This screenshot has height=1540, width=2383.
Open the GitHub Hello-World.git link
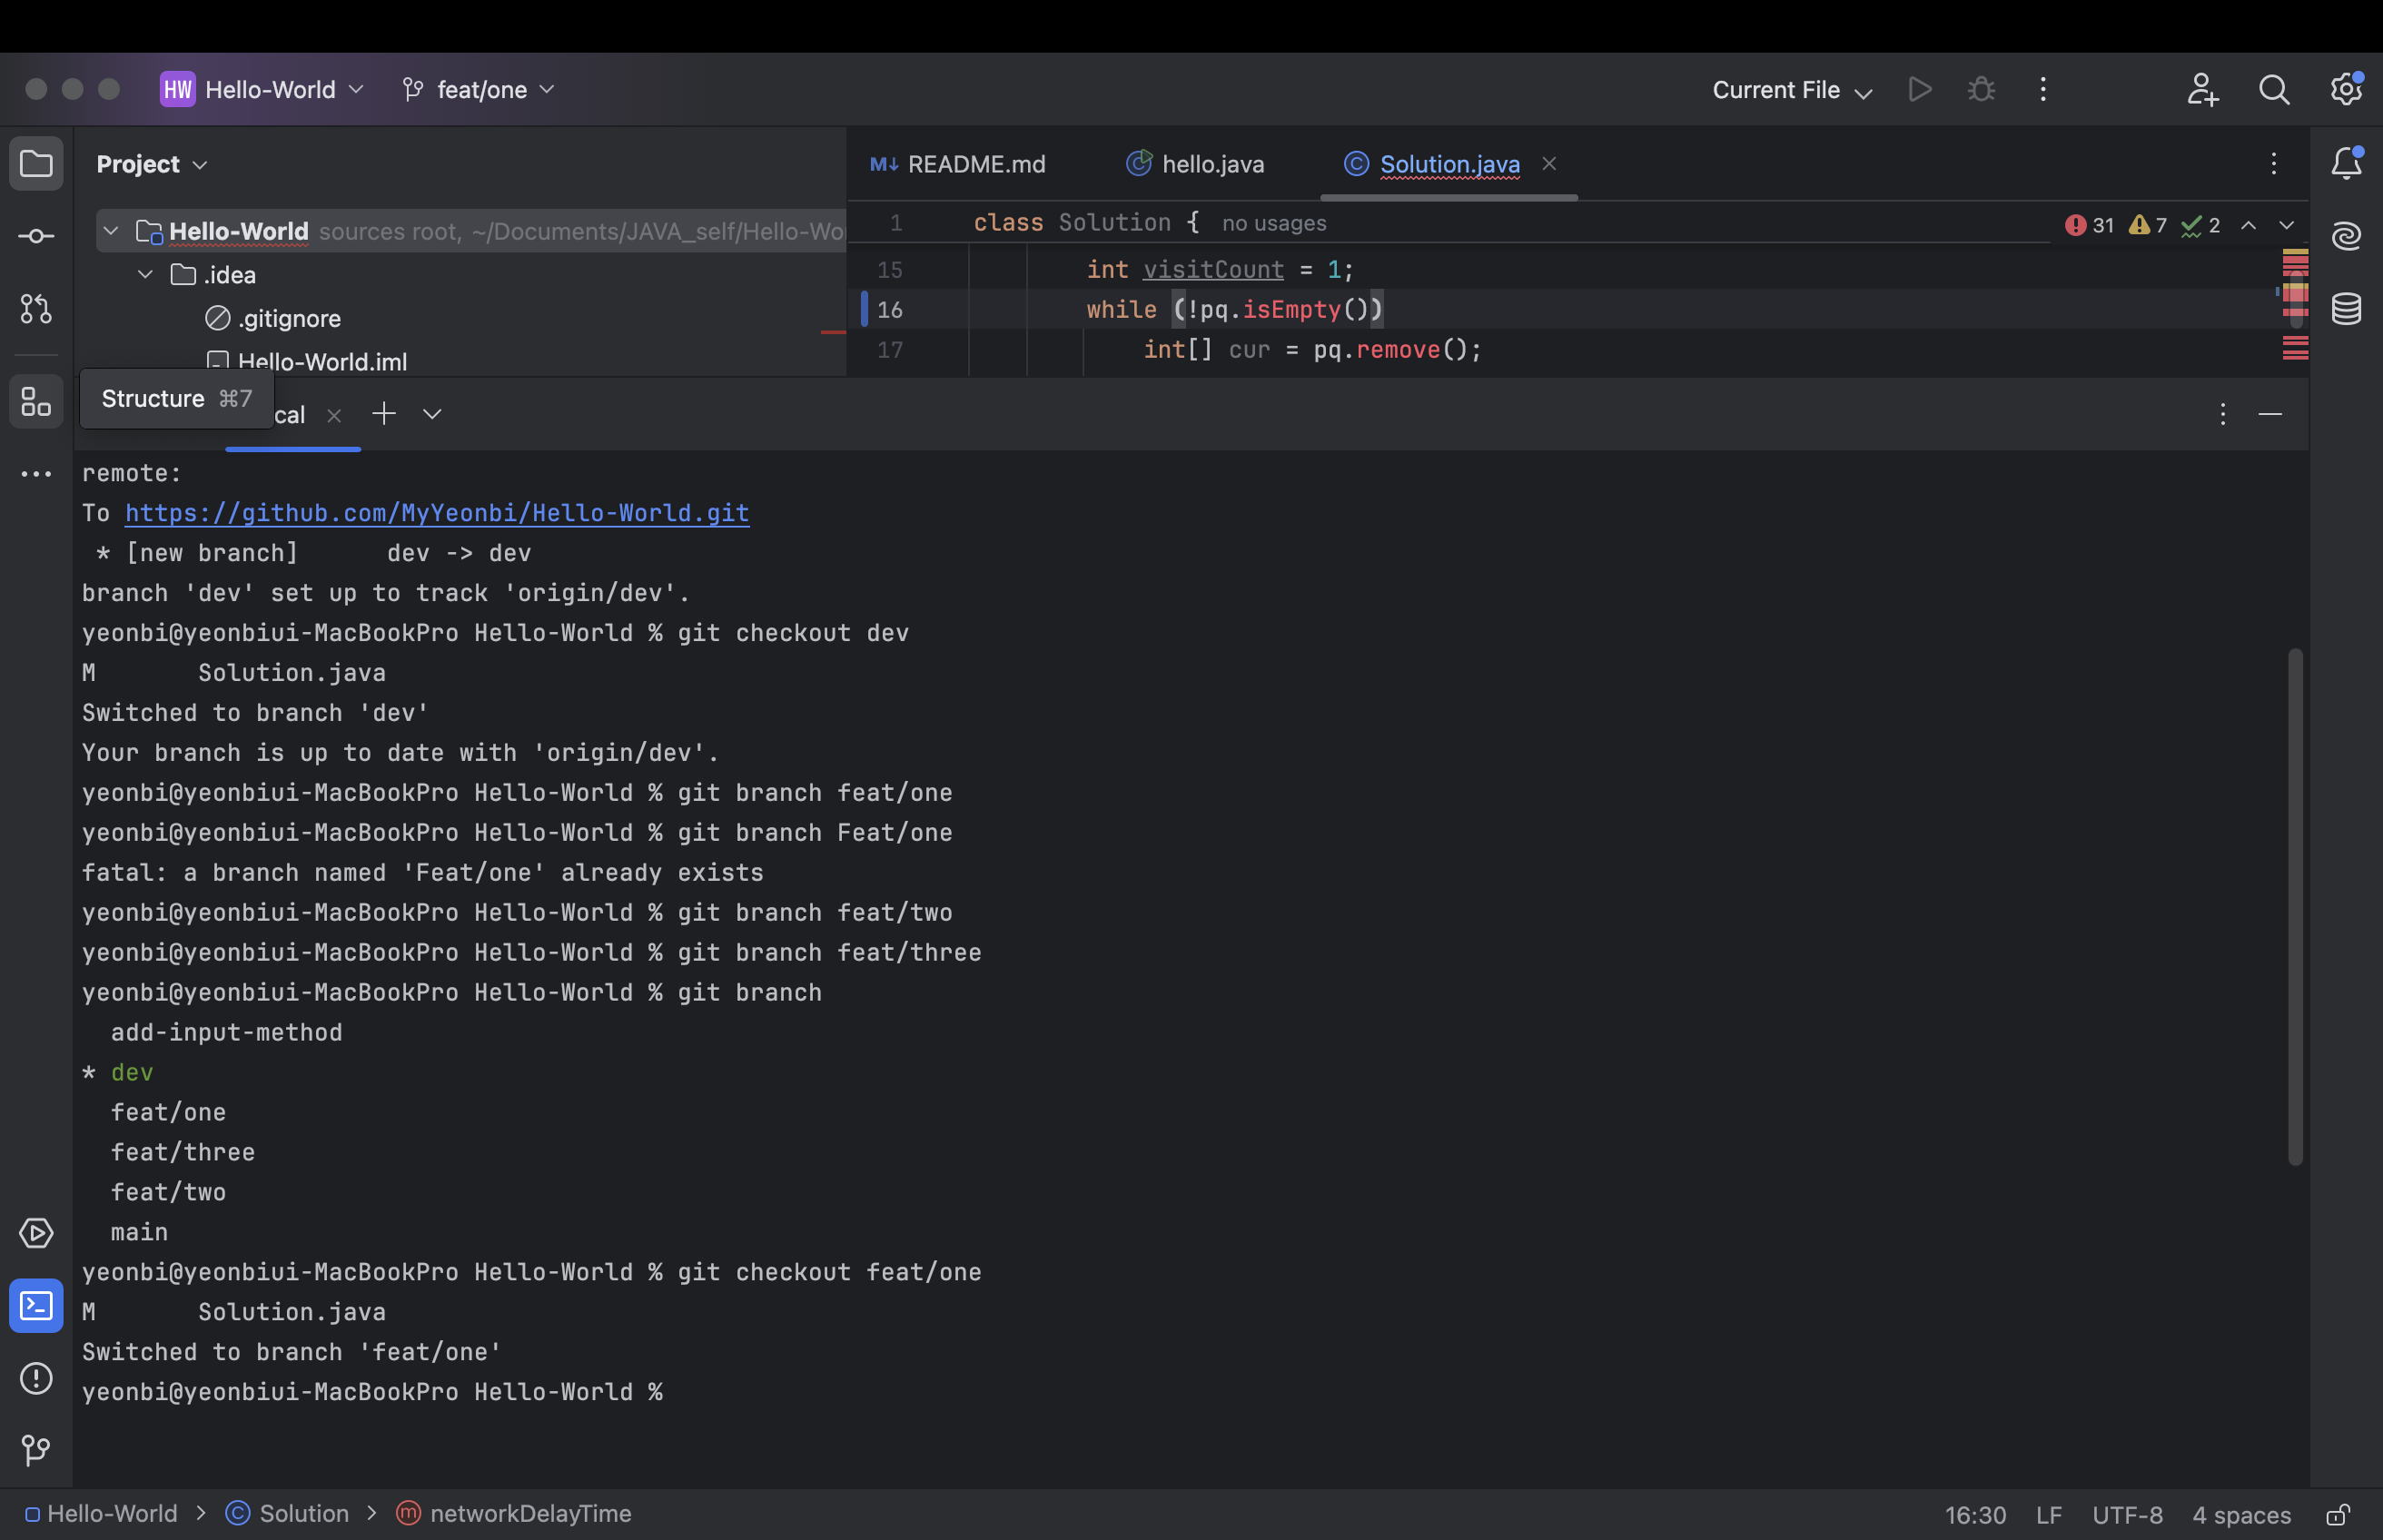point(437,513)
